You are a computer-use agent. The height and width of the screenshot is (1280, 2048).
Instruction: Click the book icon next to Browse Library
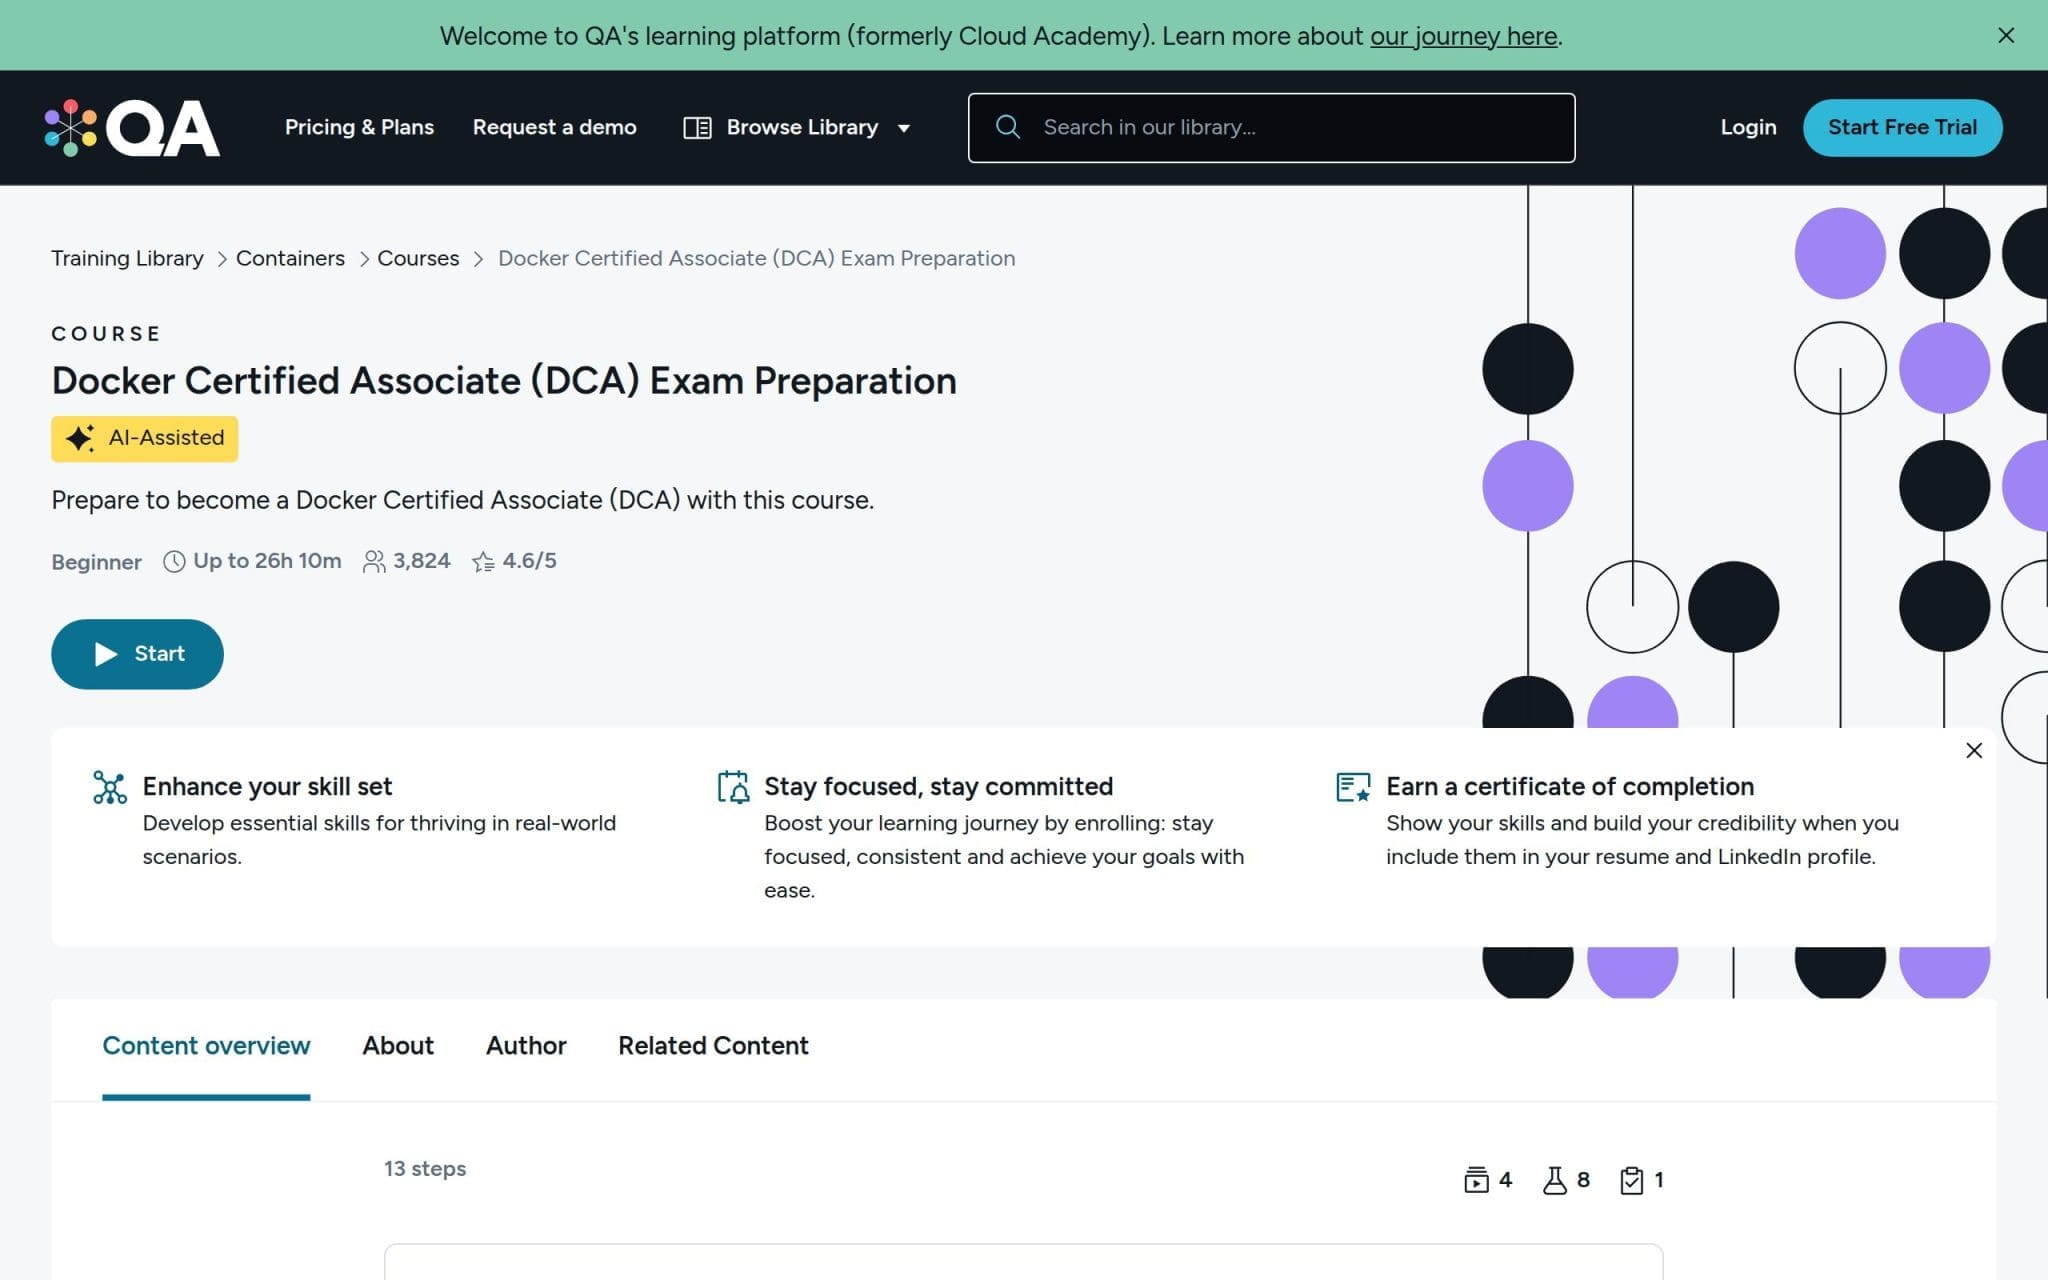(698, 127)
